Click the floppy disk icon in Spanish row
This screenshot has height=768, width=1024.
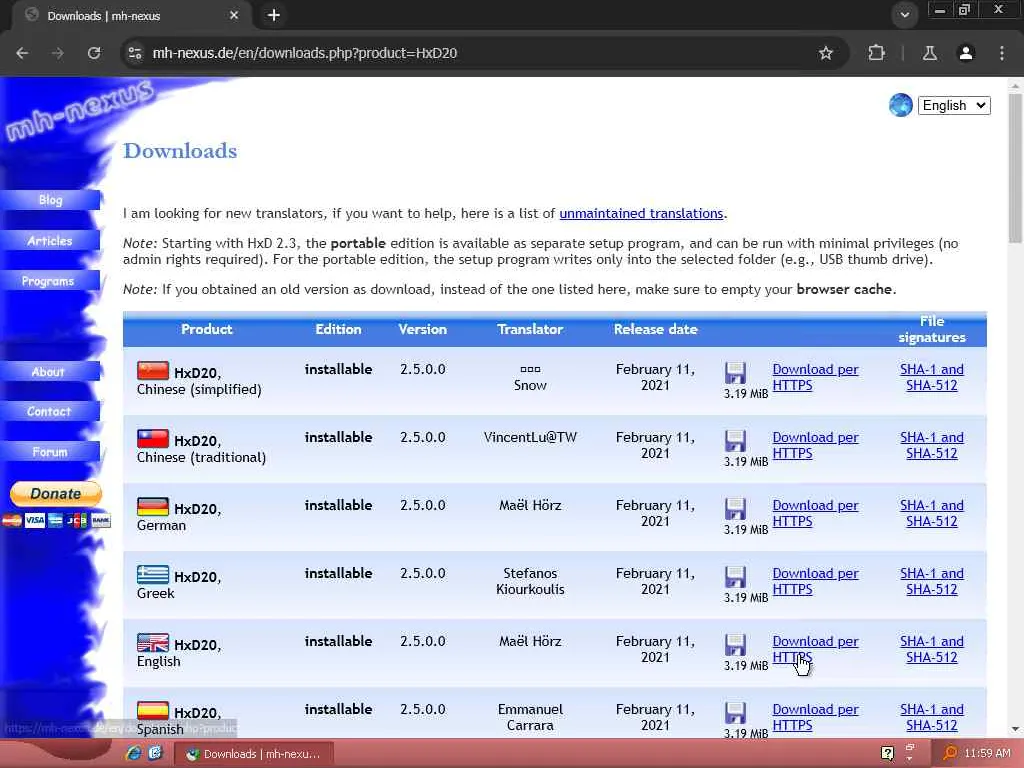pyautogui.click(x=735, y=712)
